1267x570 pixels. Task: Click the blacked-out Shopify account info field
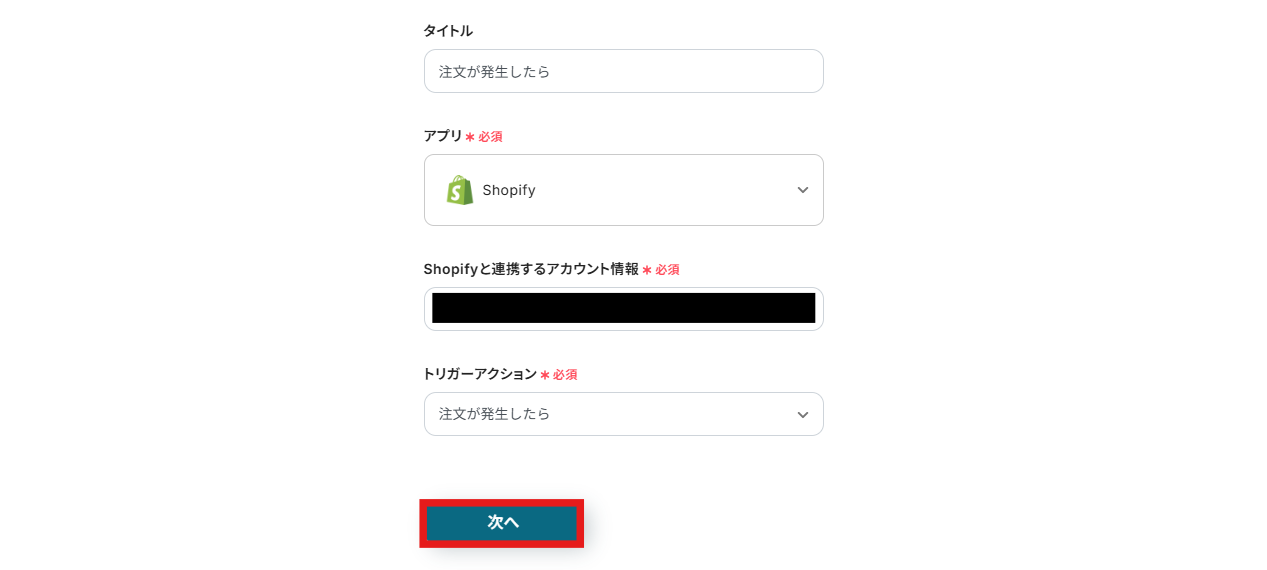pos(623,308)
